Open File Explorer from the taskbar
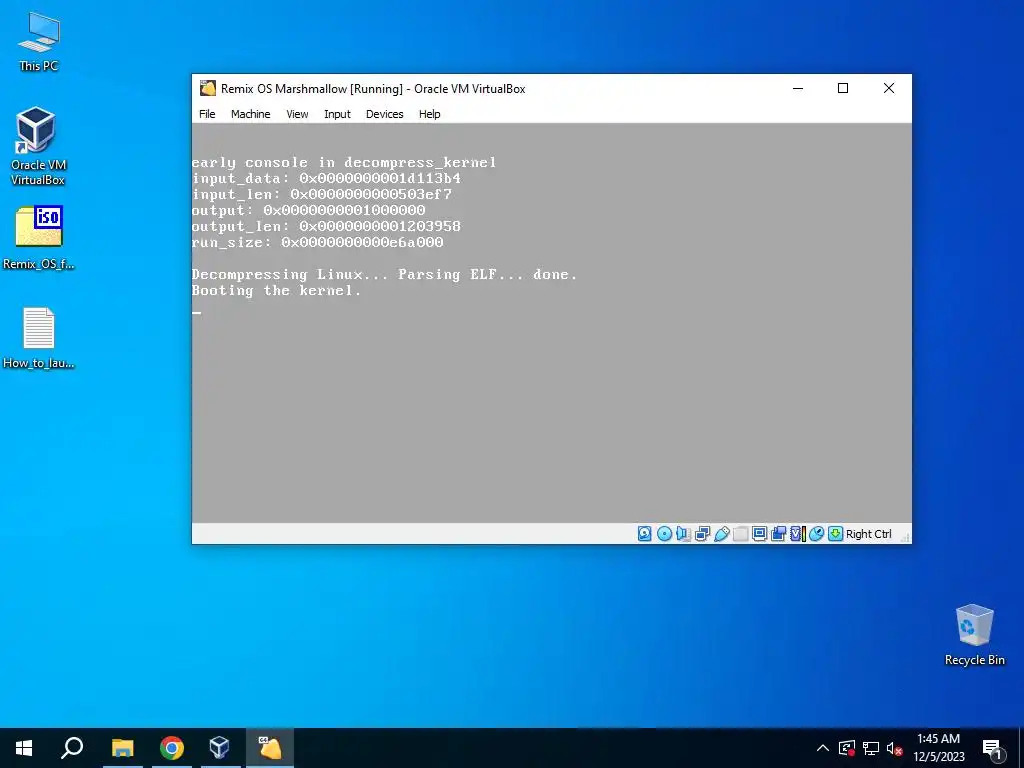Screen dimensions: 1024x768 tap(122, 748)
